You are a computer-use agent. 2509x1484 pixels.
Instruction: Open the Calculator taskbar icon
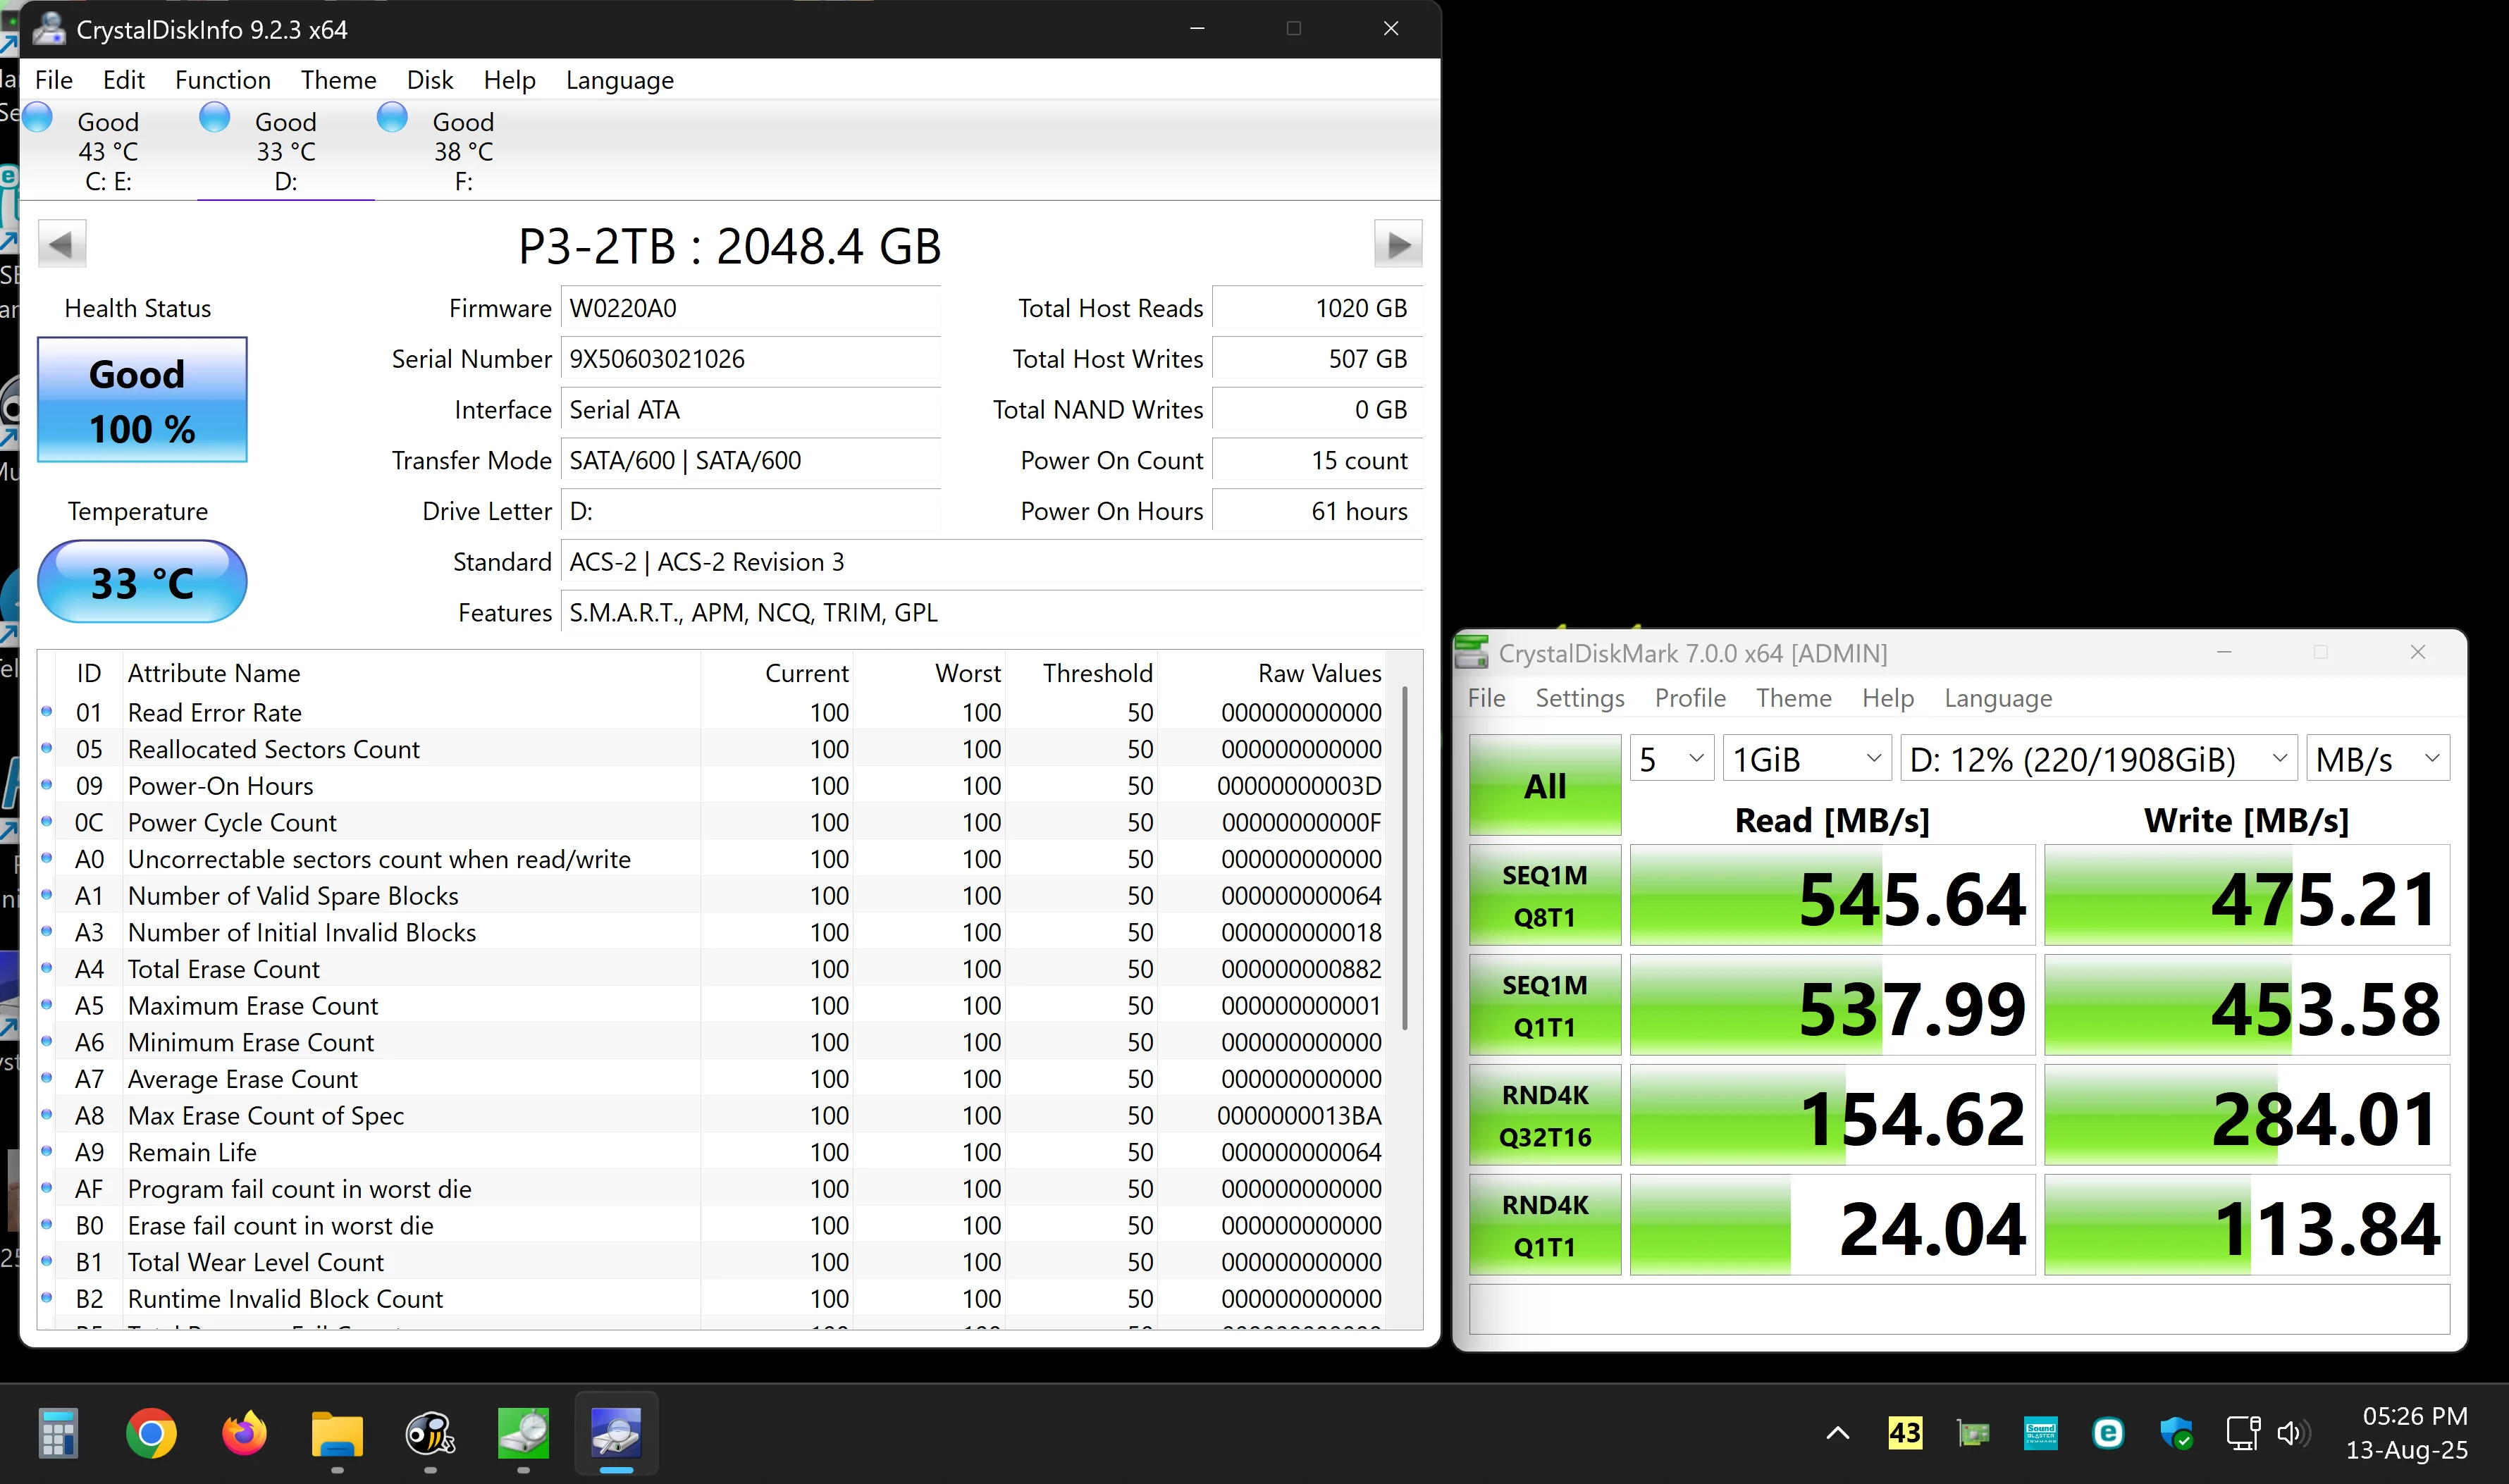pos(58,1434)
